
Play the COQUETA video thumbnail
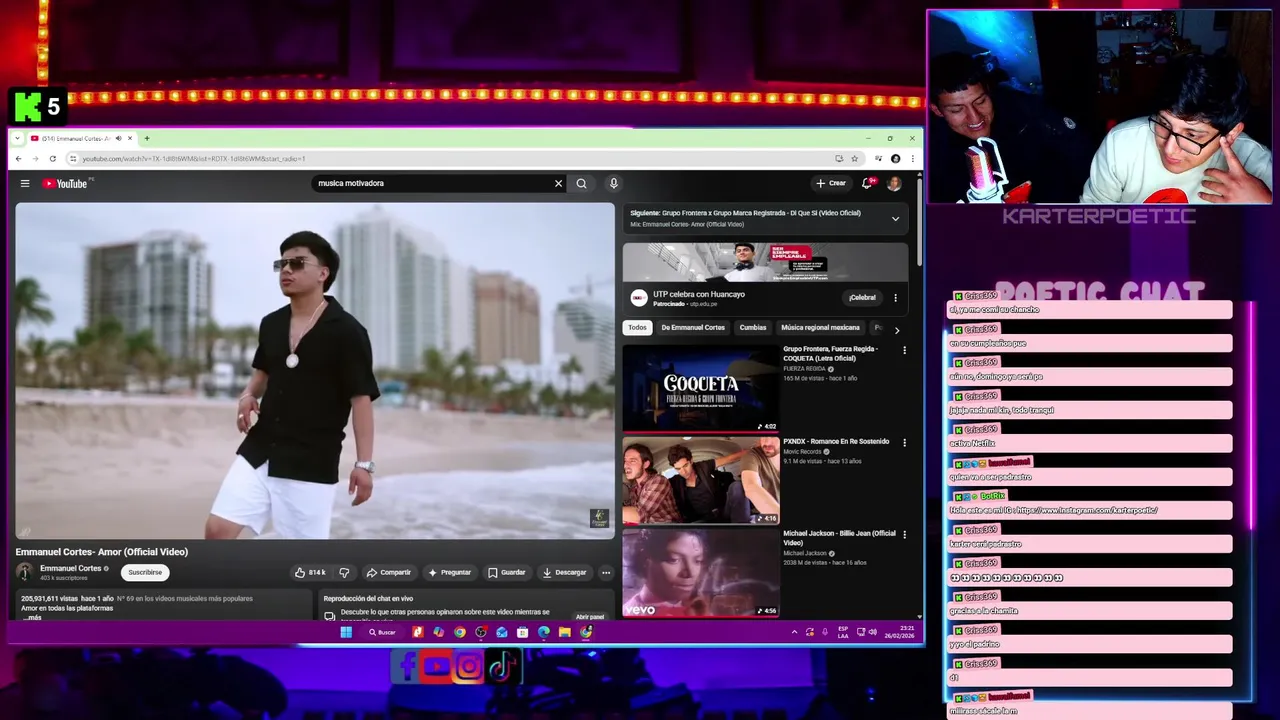click(x=701, y=388)
